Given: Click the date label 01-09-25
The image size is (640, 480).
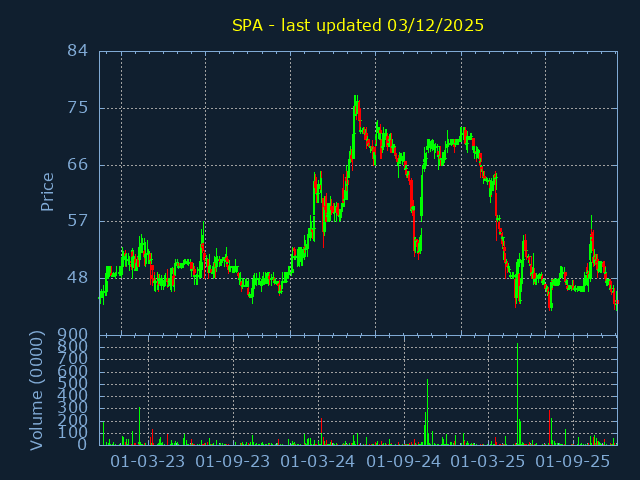Looking at the screenshot, I should [x=573, y=462].
